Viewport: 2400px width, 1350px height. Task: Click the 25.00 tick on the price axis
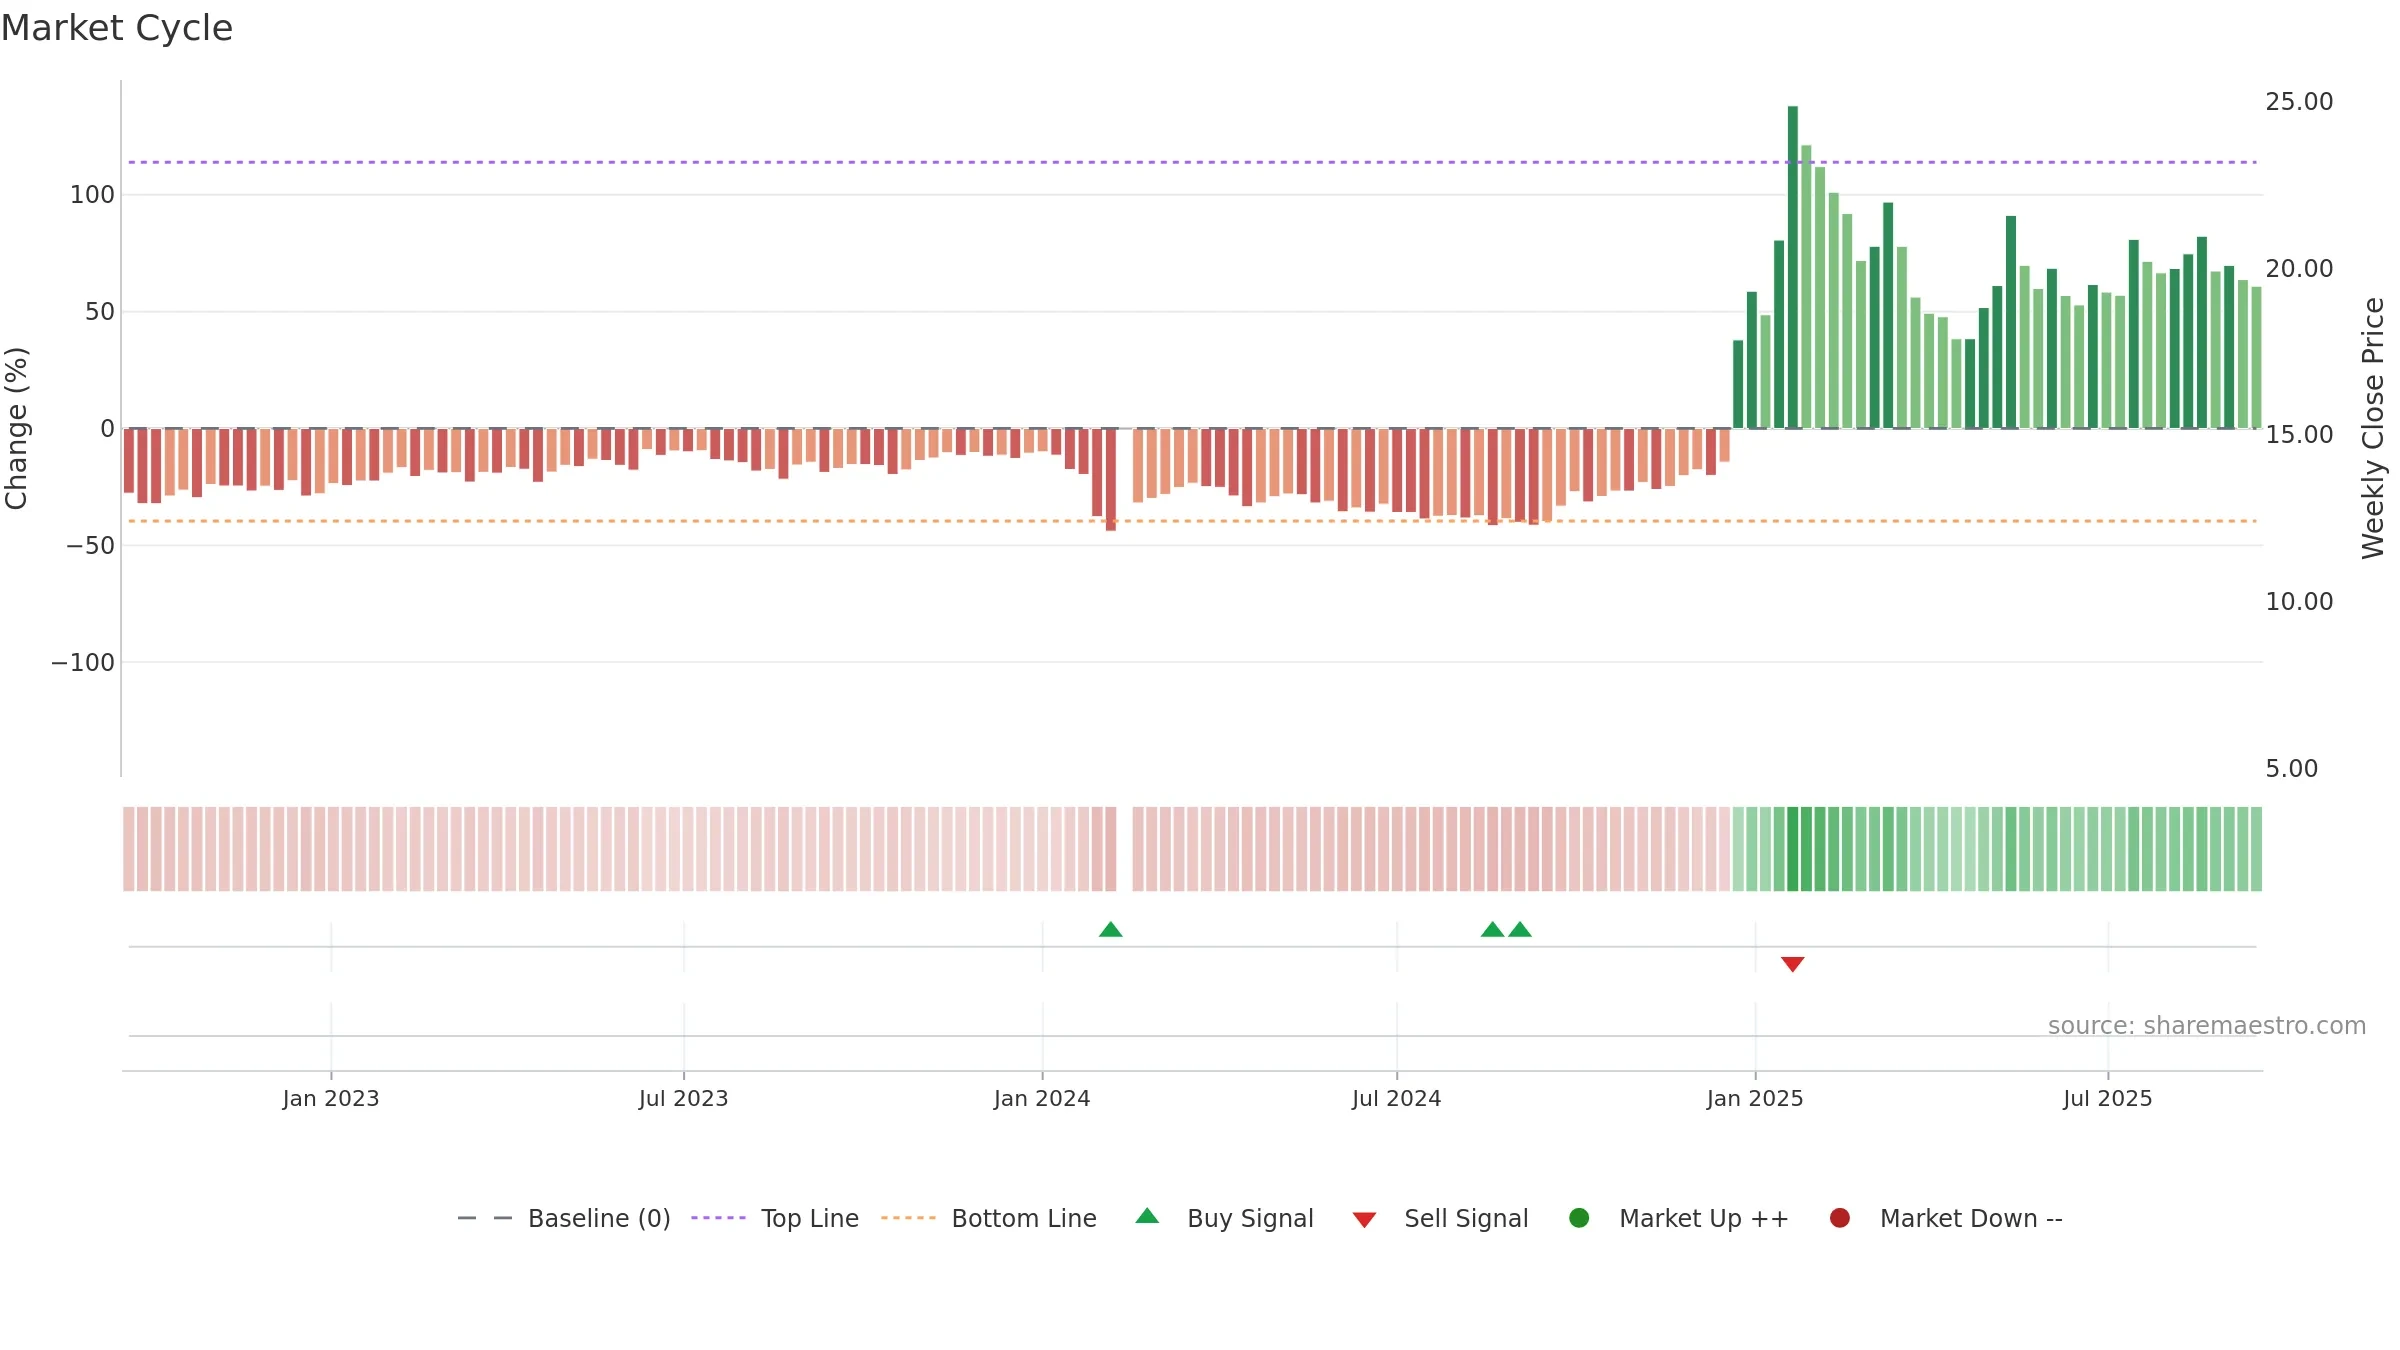click(2299, 102)
